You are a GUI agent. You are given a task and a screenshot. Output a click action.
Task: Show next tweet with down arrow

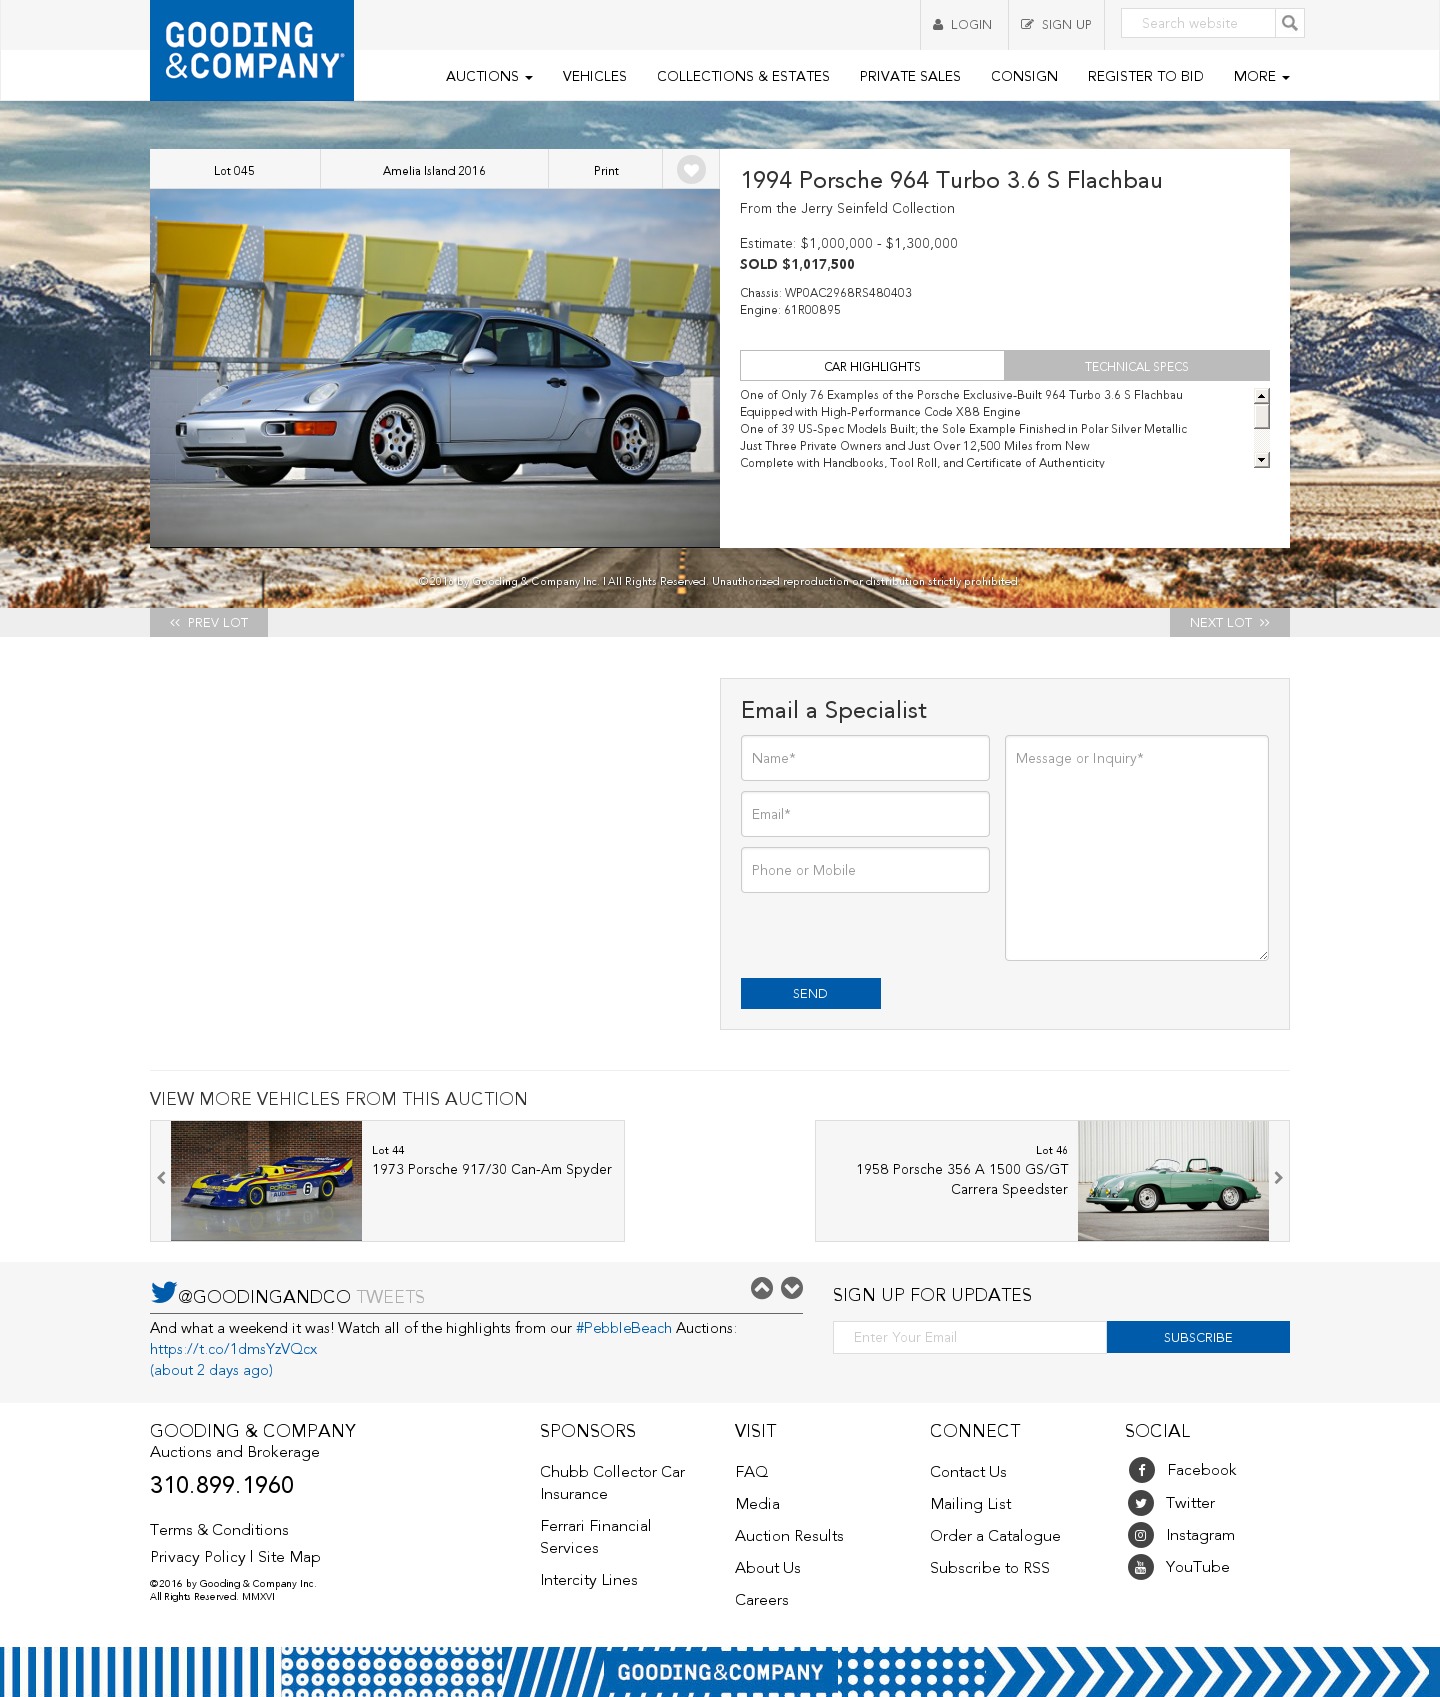click(x=792, y=1288)
